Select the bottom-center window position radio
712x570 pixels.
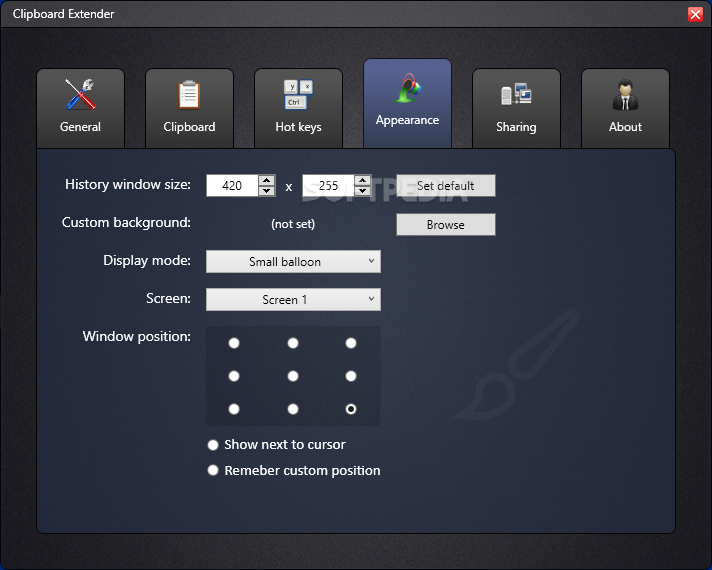[x=293, y=409]
